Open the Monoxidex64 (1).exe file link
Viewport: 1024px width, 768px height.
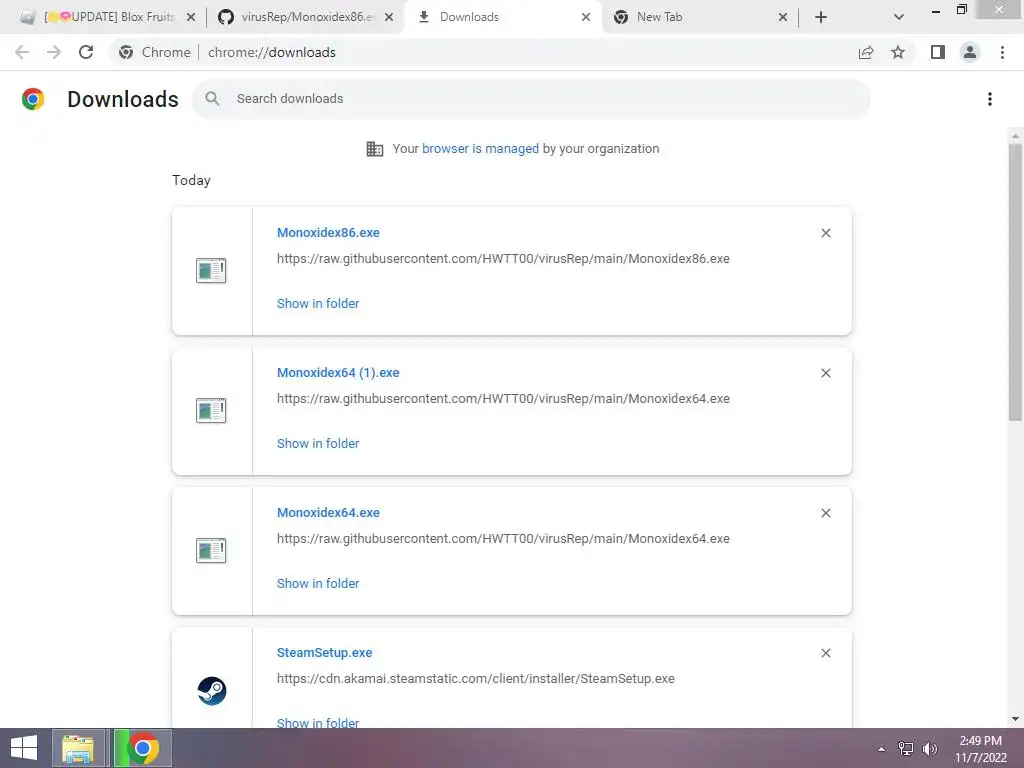(x=338, y=372)
